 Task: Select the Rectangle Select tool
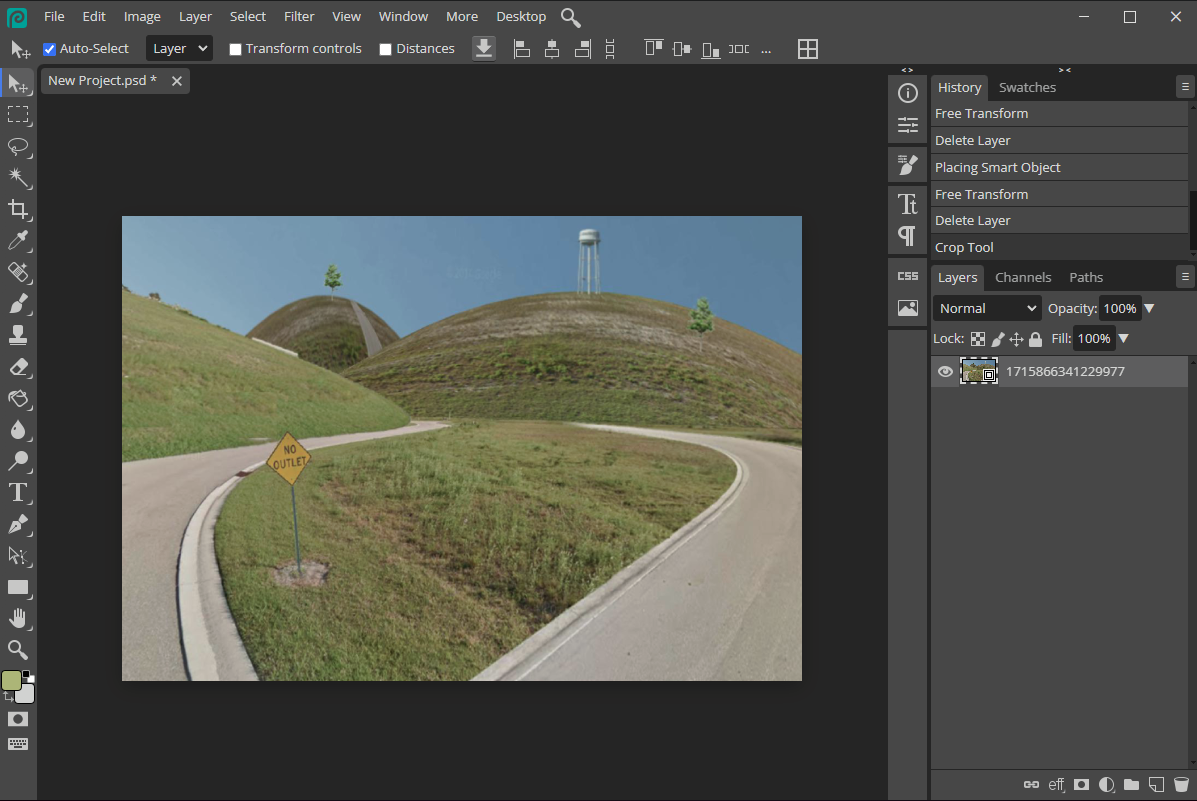coord(18,115)
